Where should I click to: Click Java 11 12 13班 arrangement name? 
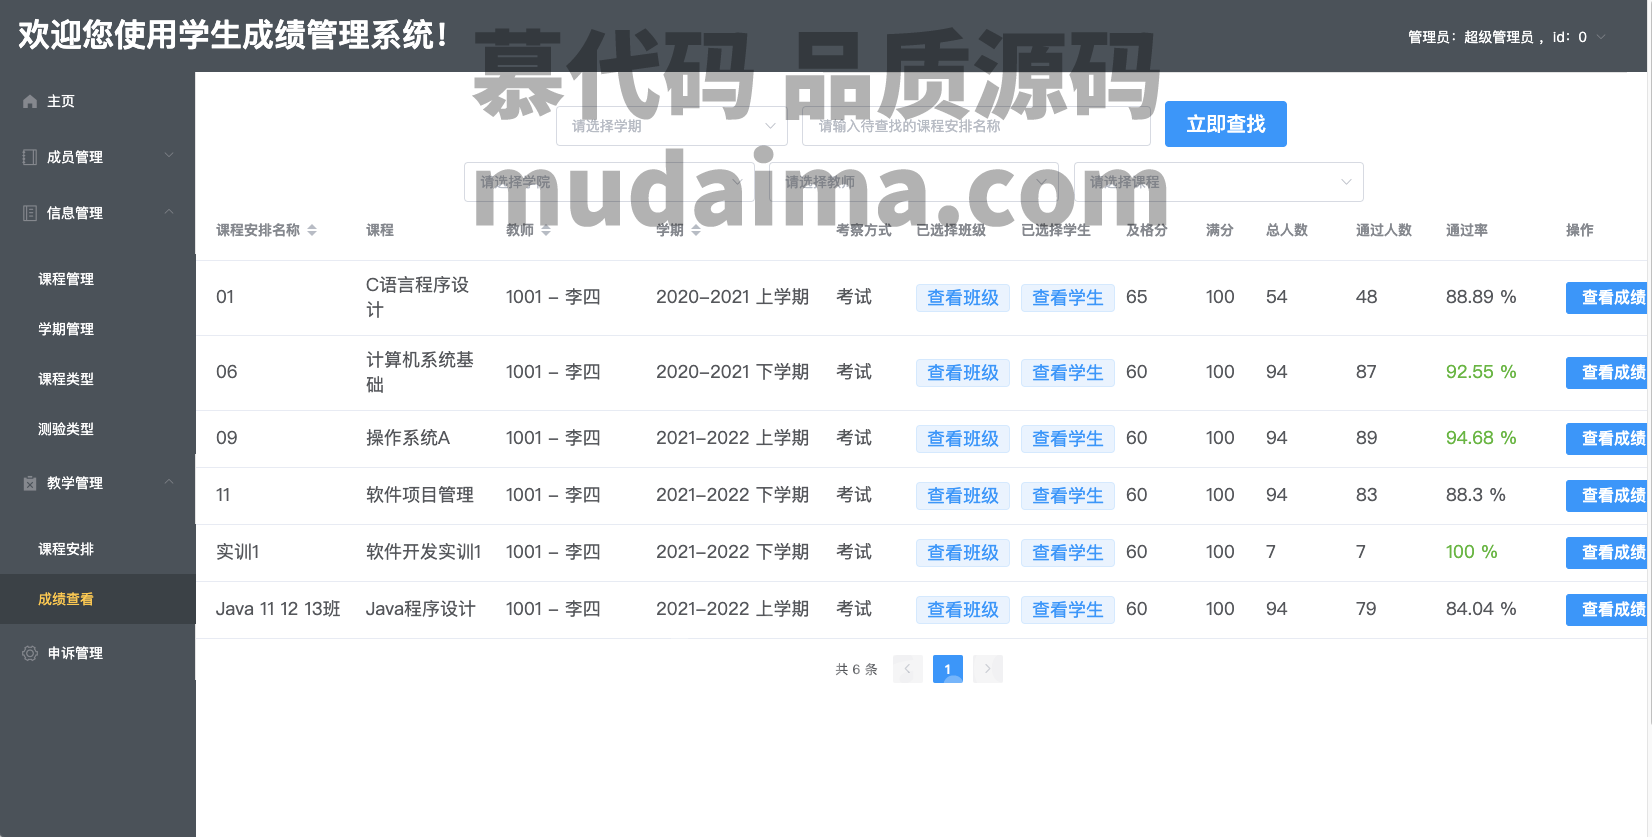(x=278, y=609)
